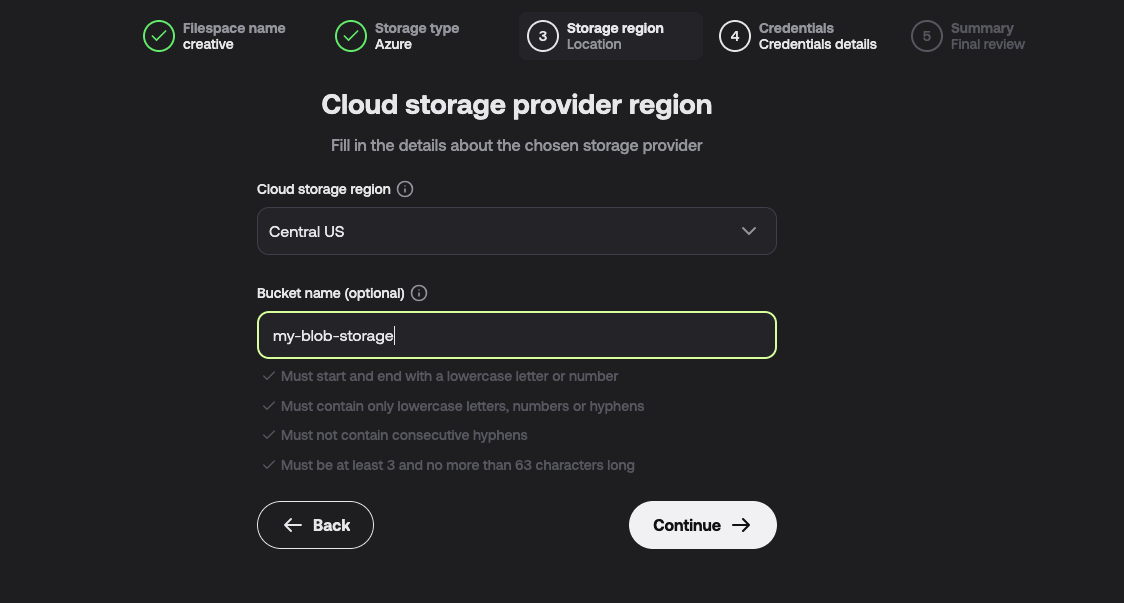Click checkmark beside 'start and end' rule
1124x603 pixels.
click(269, 376)
